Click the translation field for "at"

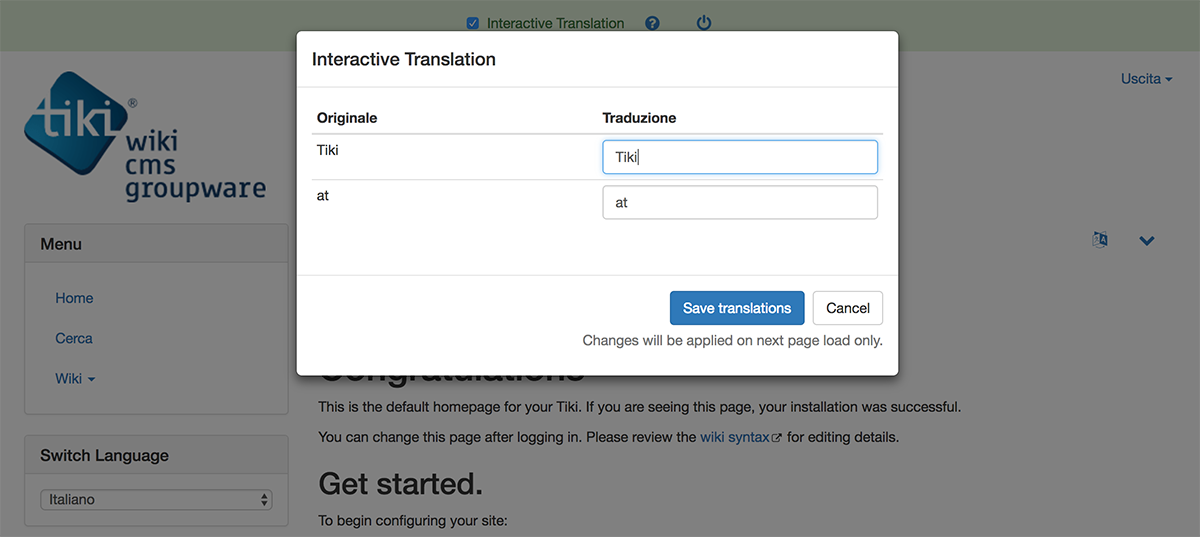pos(740,202)
